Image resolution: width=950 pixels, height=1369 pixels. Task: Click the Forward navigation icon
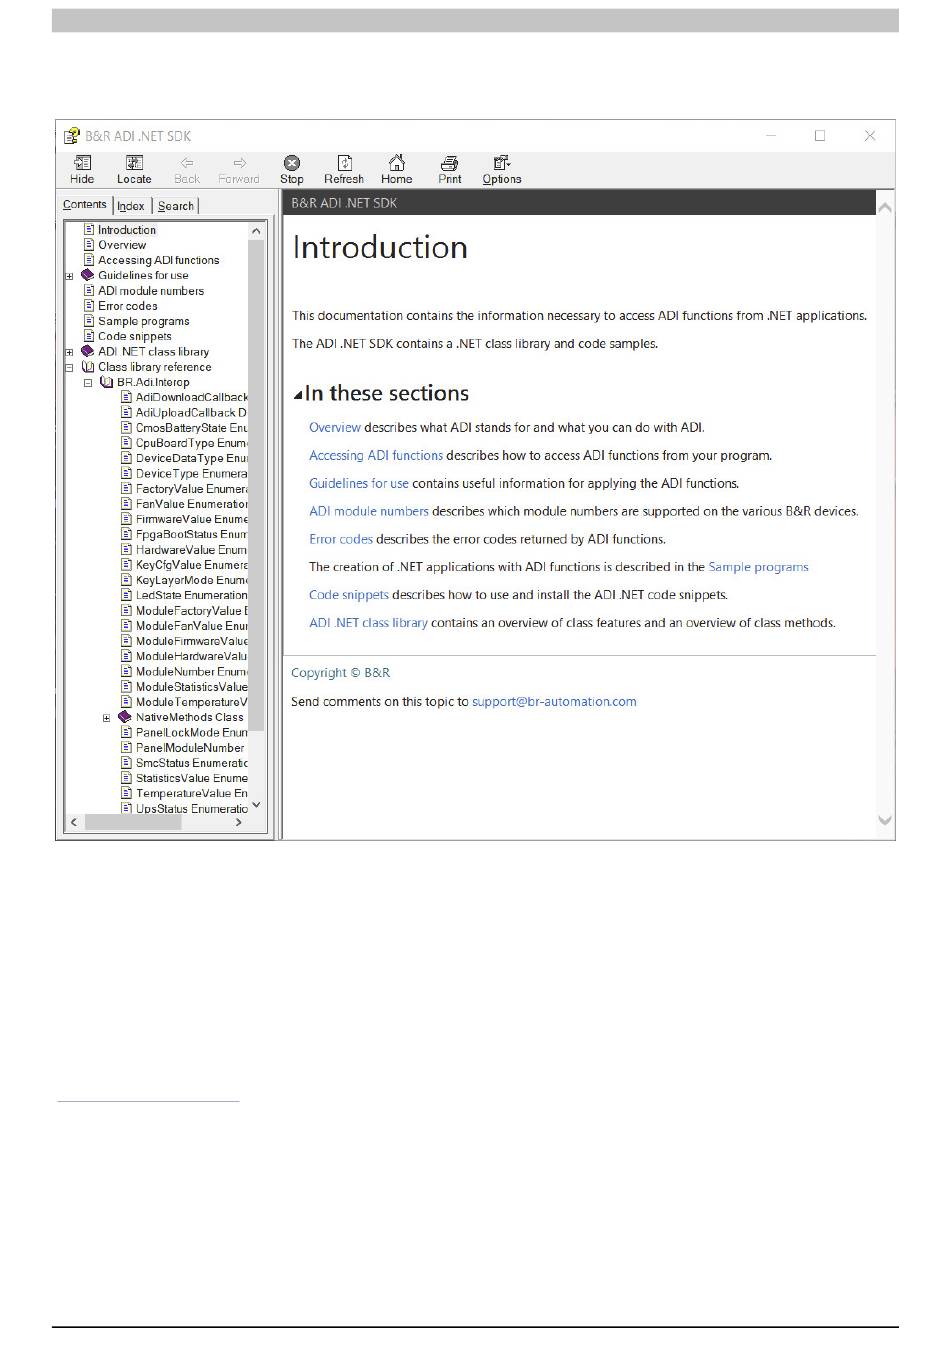[239, 162]
